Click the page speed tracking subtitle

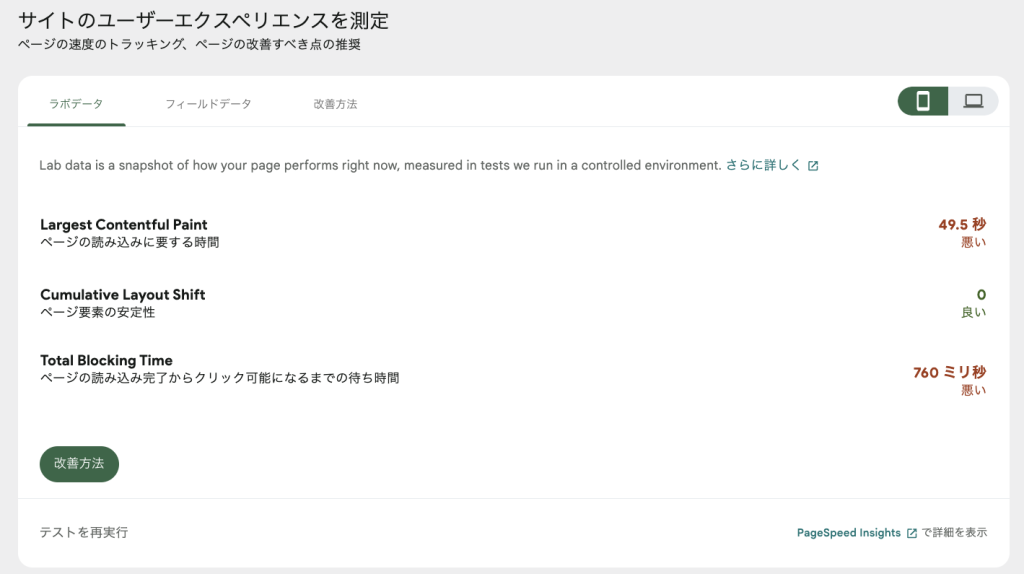click(x=189, y=44)
